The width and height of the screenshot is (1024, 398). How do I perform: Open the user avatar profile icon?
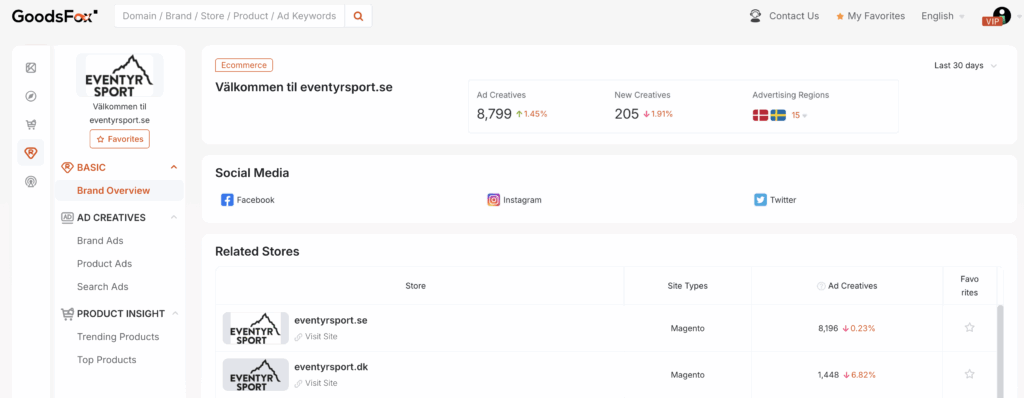click(x=1001, y=15)
